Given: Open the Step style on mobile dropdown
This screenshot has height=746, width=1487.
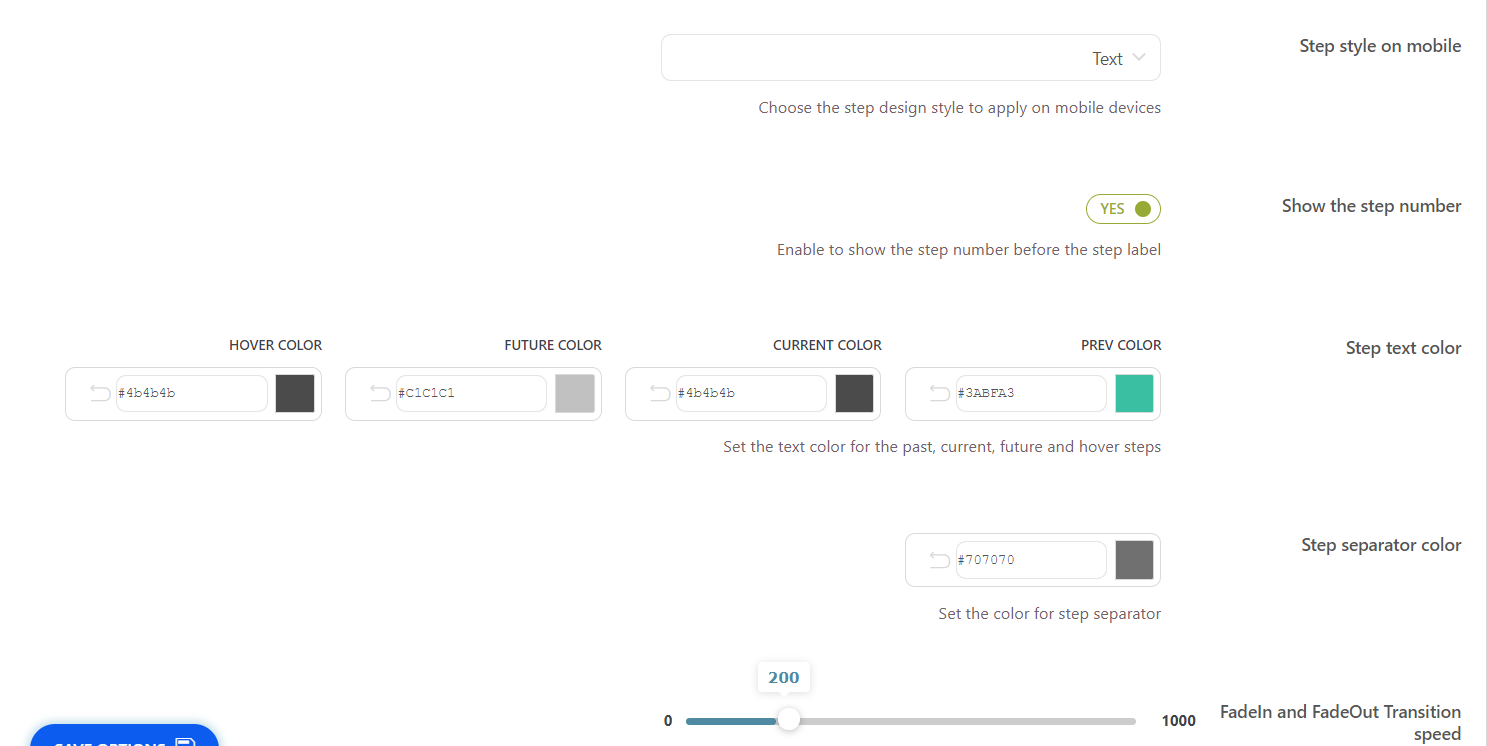Looking at the screenshot, I should coord(910,58).
